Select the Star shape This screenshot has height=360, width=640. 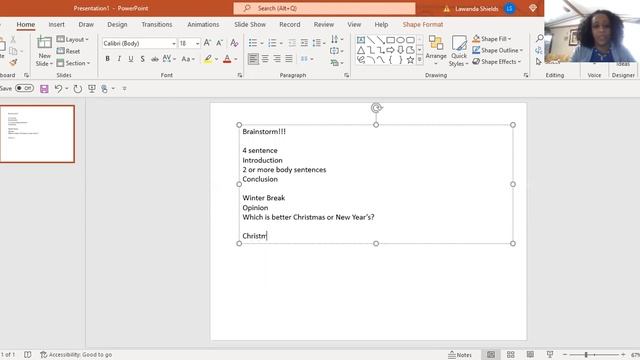(x=410, y=60)
